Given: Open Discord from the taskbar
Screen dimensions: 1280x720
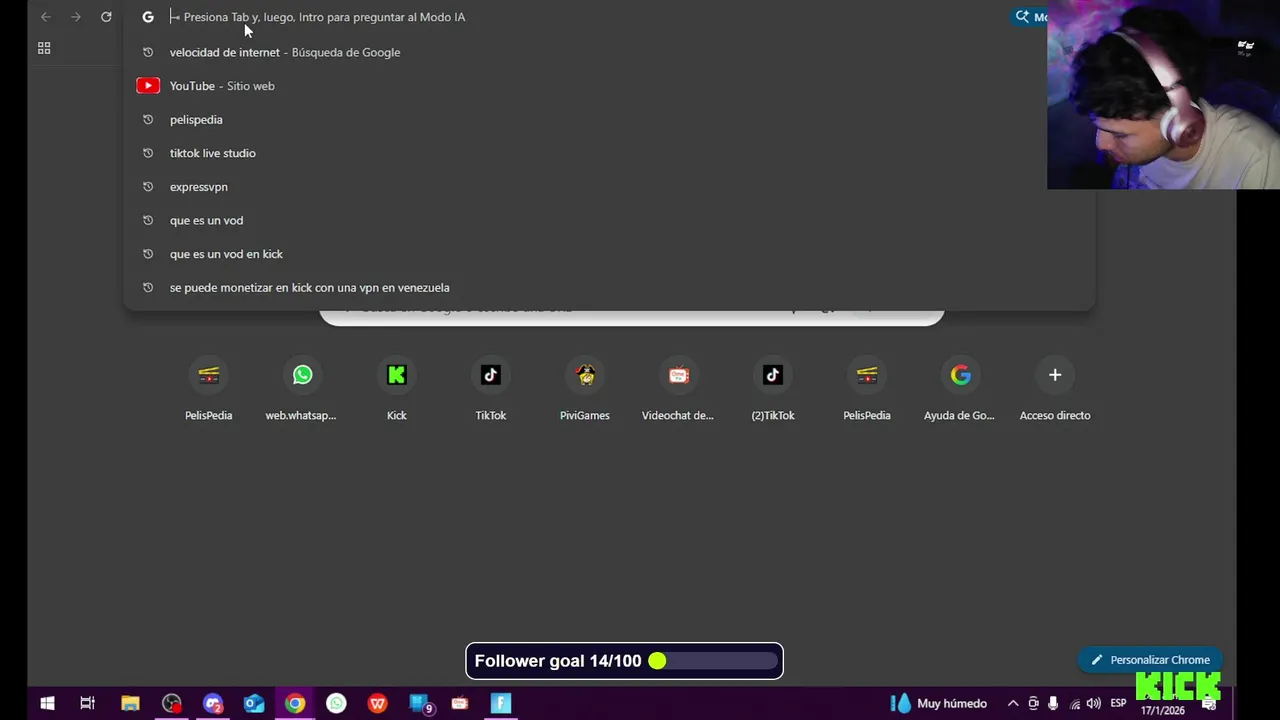Looking at the screenshot, I should tap(213, 703).
